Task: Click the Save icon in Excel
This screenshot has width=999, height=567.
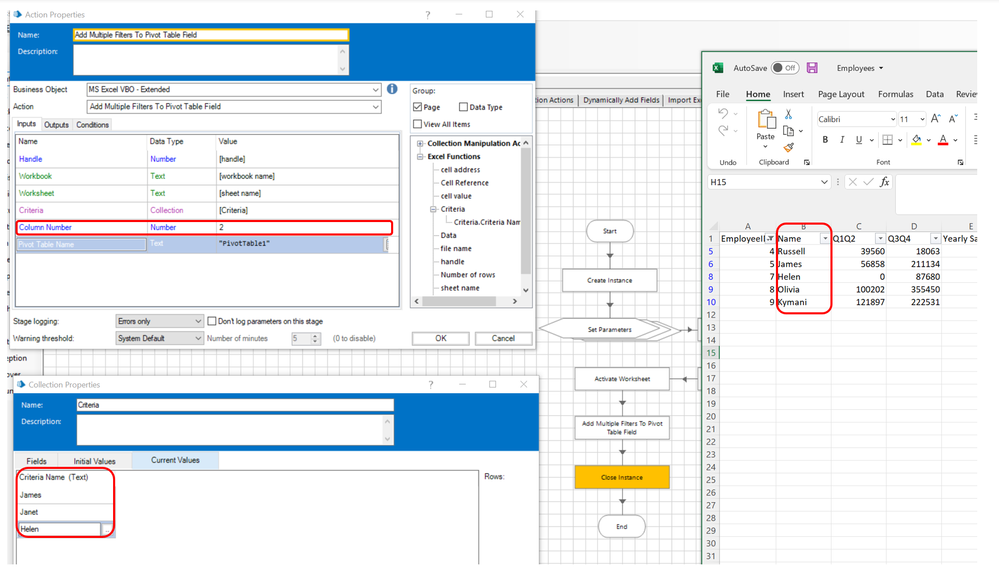Action: click(812, 68)
